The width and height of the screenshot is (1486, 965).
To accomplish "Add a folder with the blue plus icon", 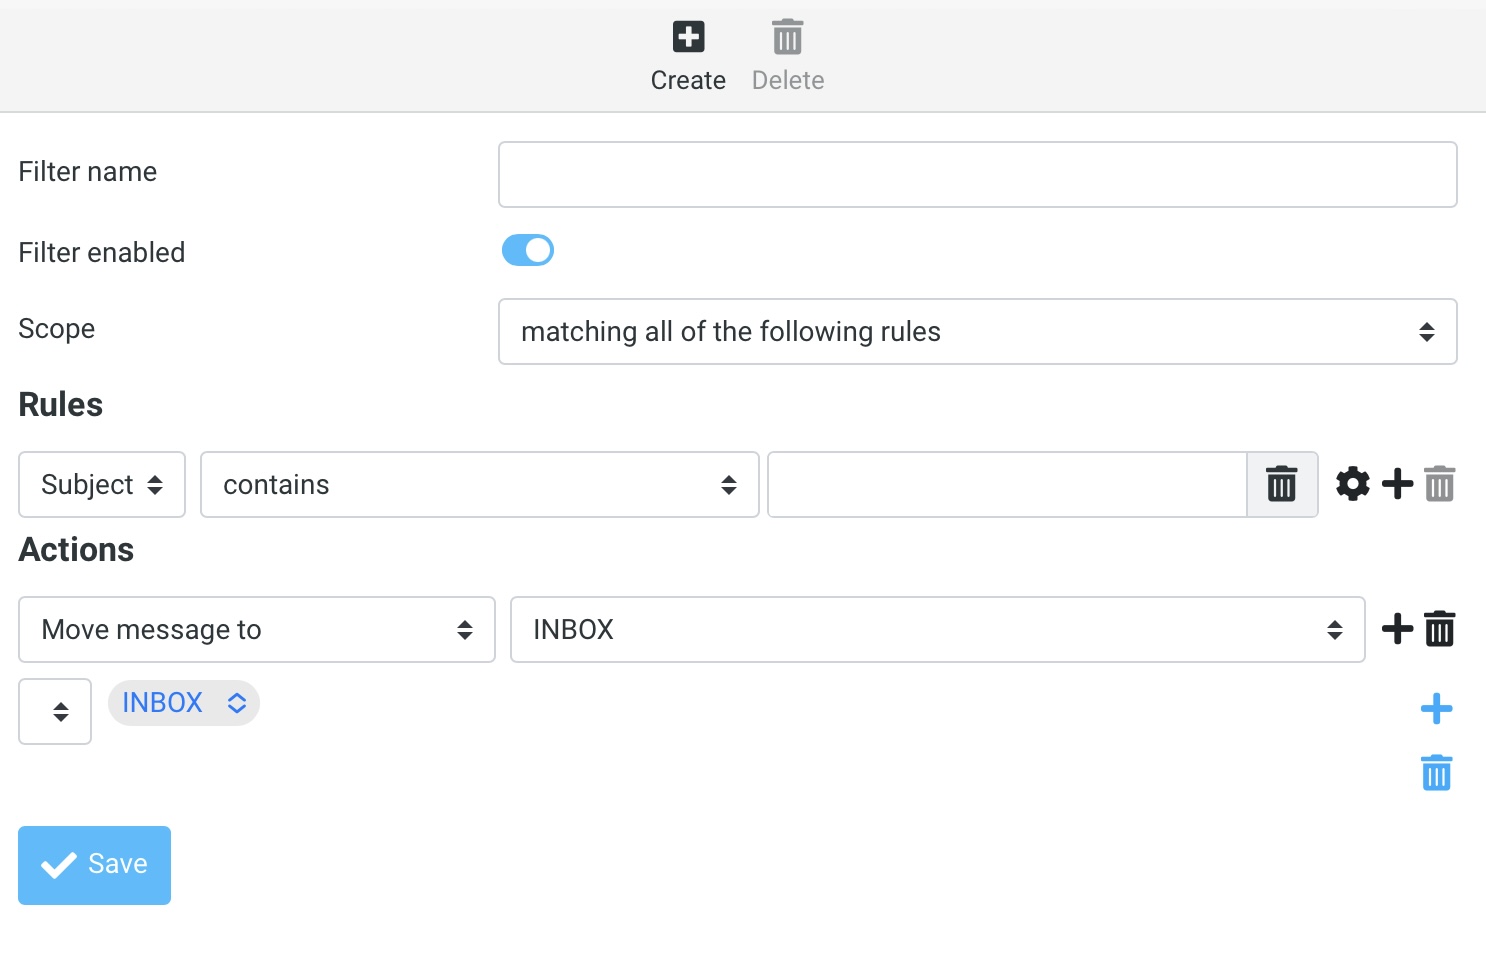I will point(1436,708).
